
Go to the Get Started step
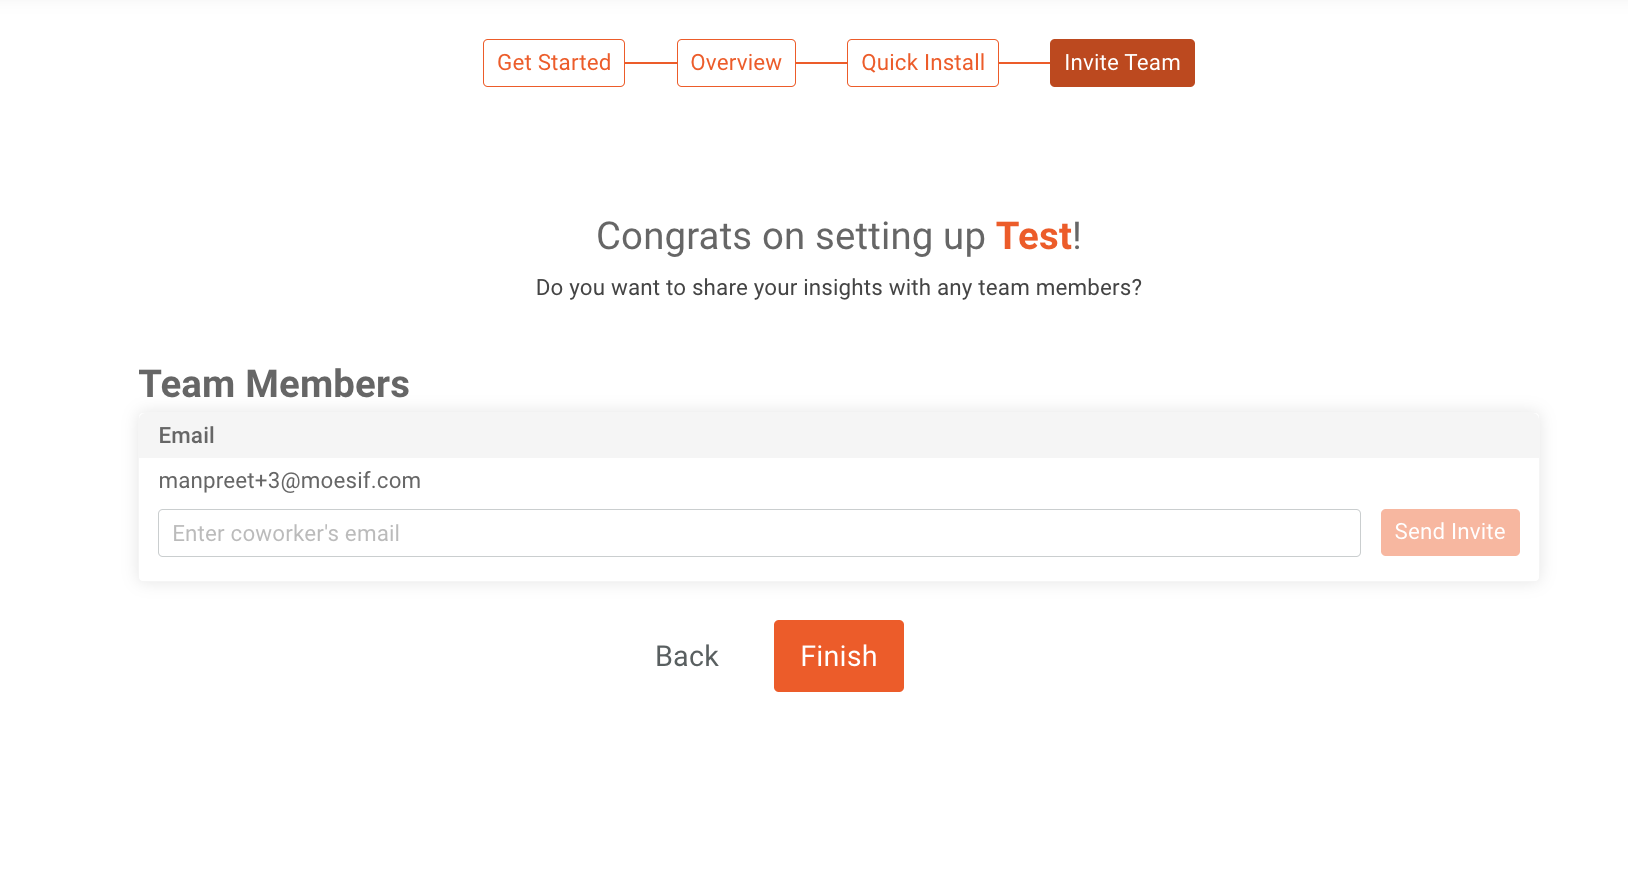[554, 63]
